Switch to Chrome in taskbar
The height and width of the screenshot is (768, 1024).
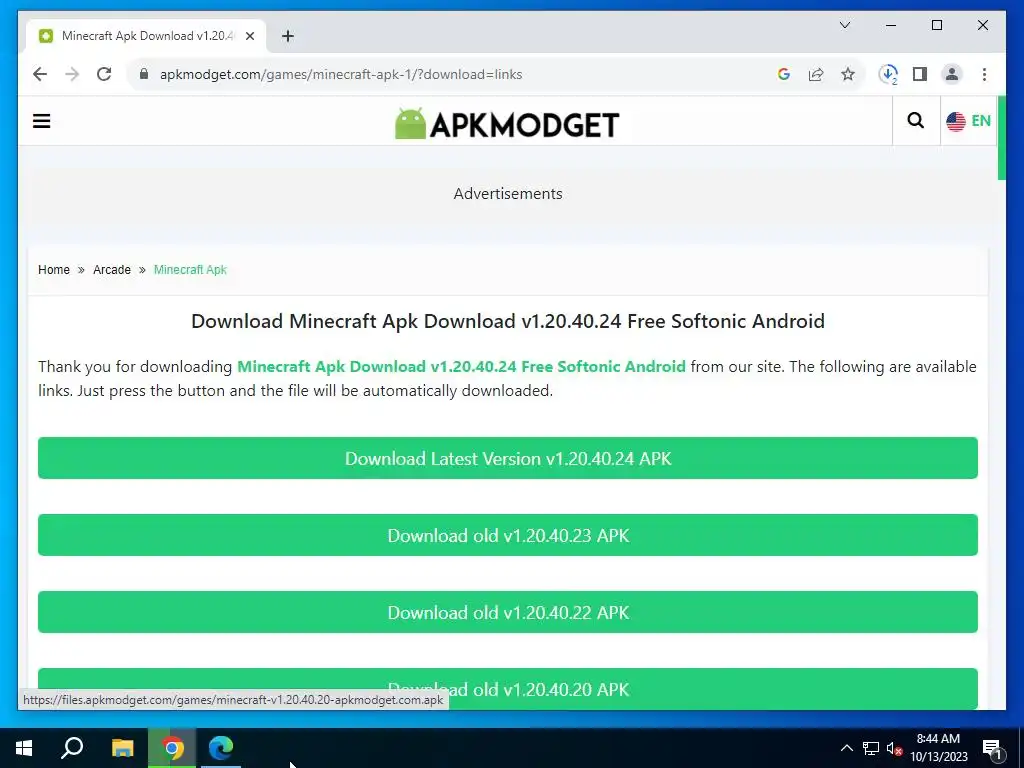pyautogui.click(x=172, y=748)
